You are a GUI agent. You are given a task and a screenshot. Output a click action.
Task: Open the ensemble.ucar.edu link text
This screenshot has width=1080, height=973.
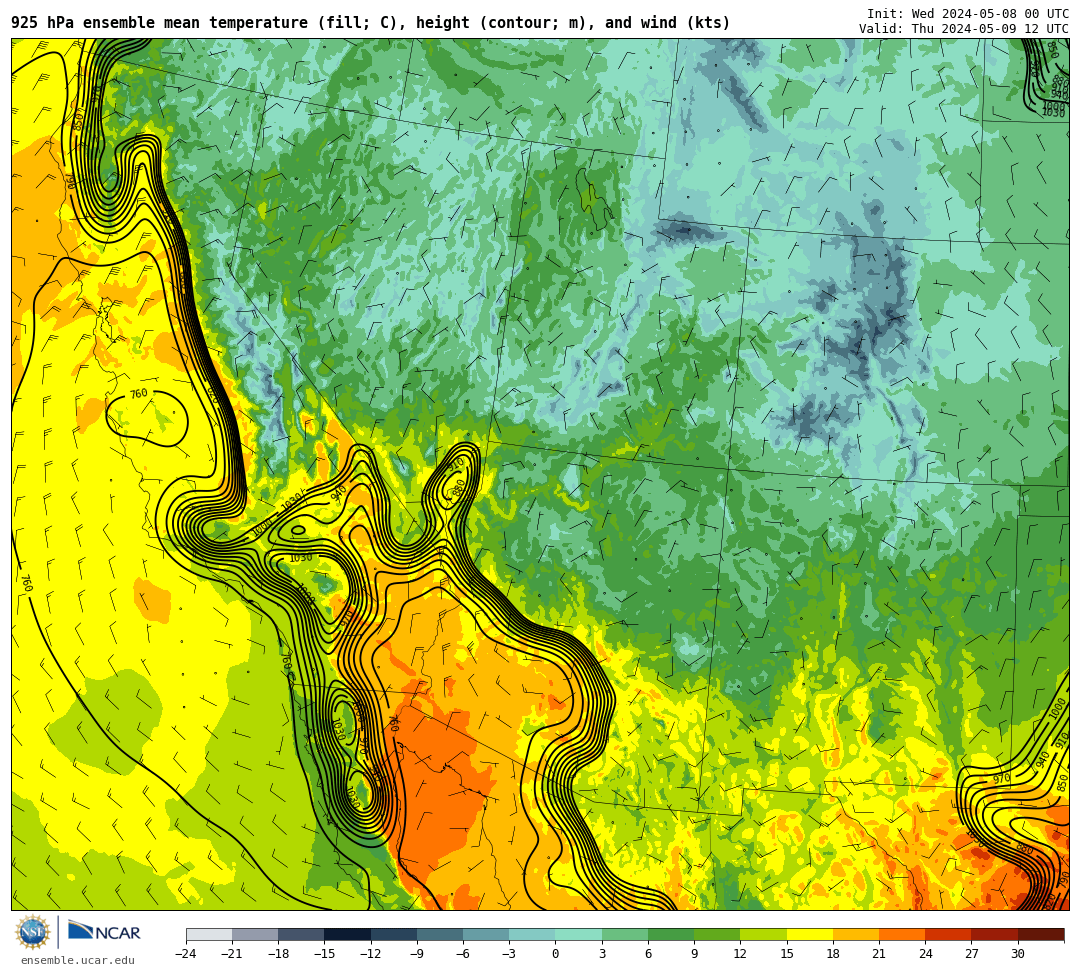(x=77, y=960)
